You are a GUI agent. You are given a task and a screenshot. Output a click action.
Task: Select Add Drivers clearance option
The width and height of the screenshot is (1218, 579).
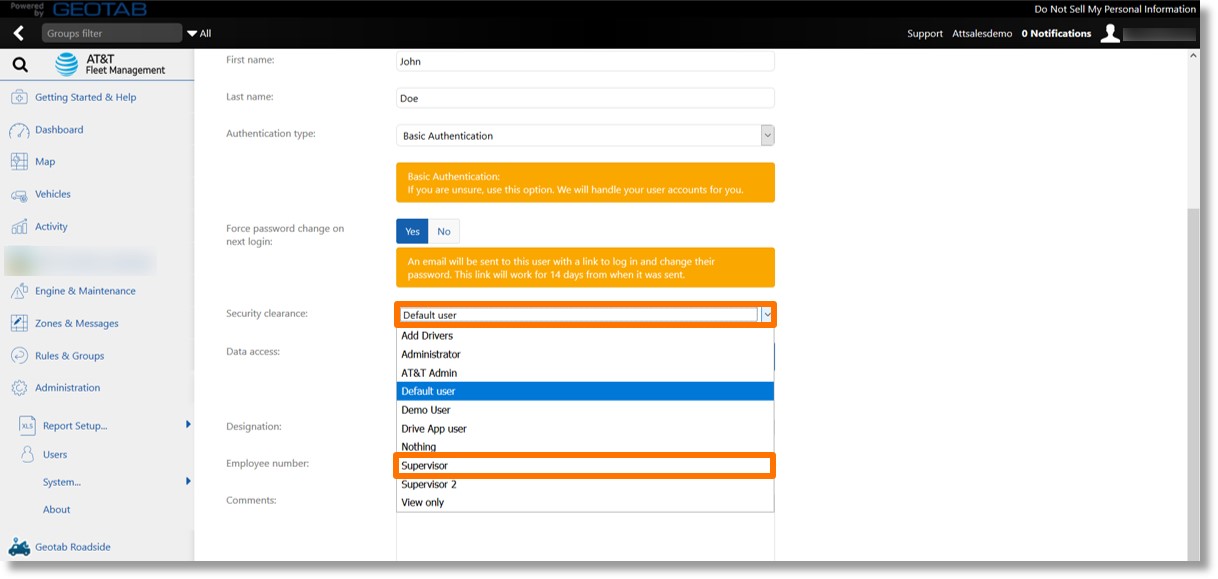(x=585, y=336)
